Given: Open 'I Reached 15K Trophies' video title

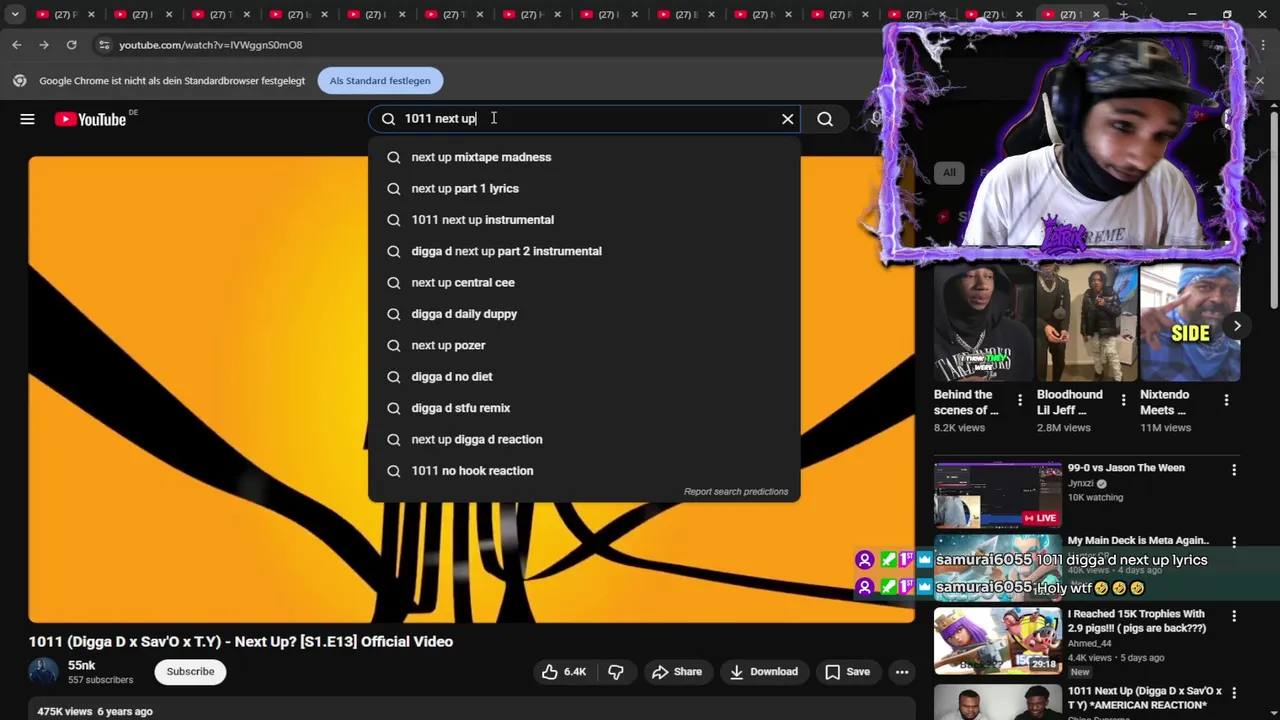Looking at the screenshot, I should click(x=1137, y=621).
